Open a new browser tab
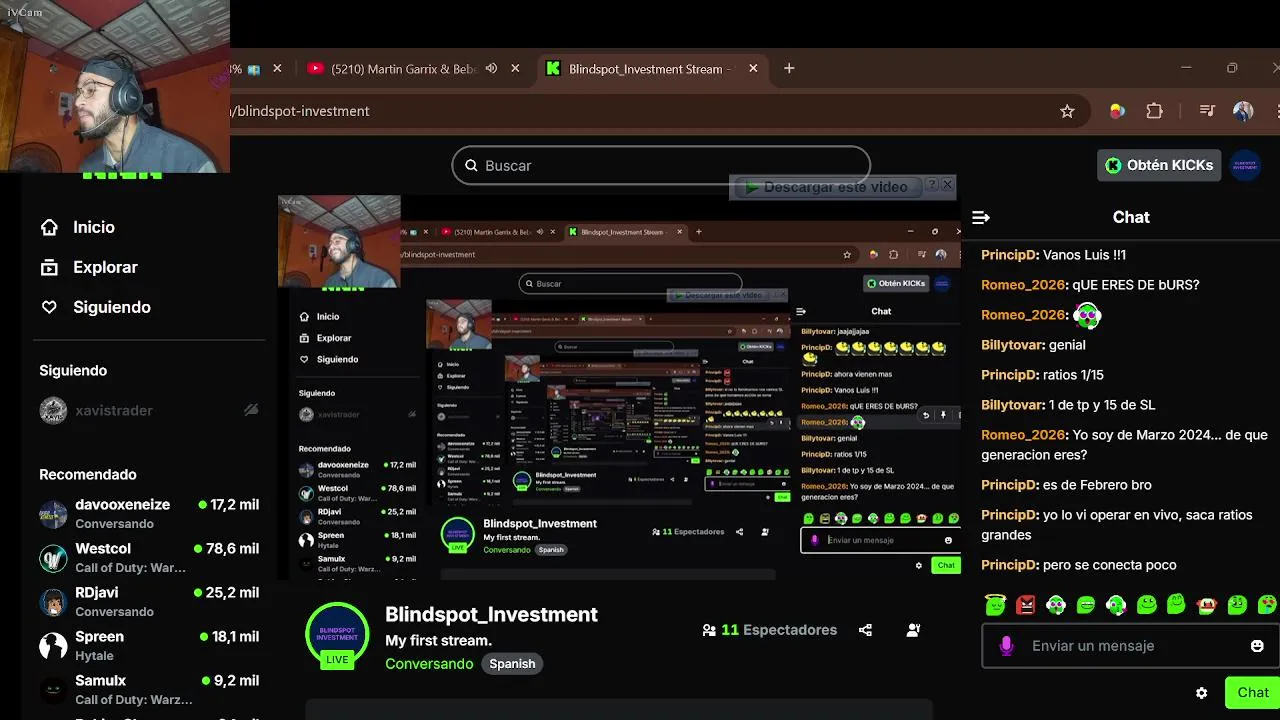This screenshot has width=1280, height=720. tap(789, 68)
